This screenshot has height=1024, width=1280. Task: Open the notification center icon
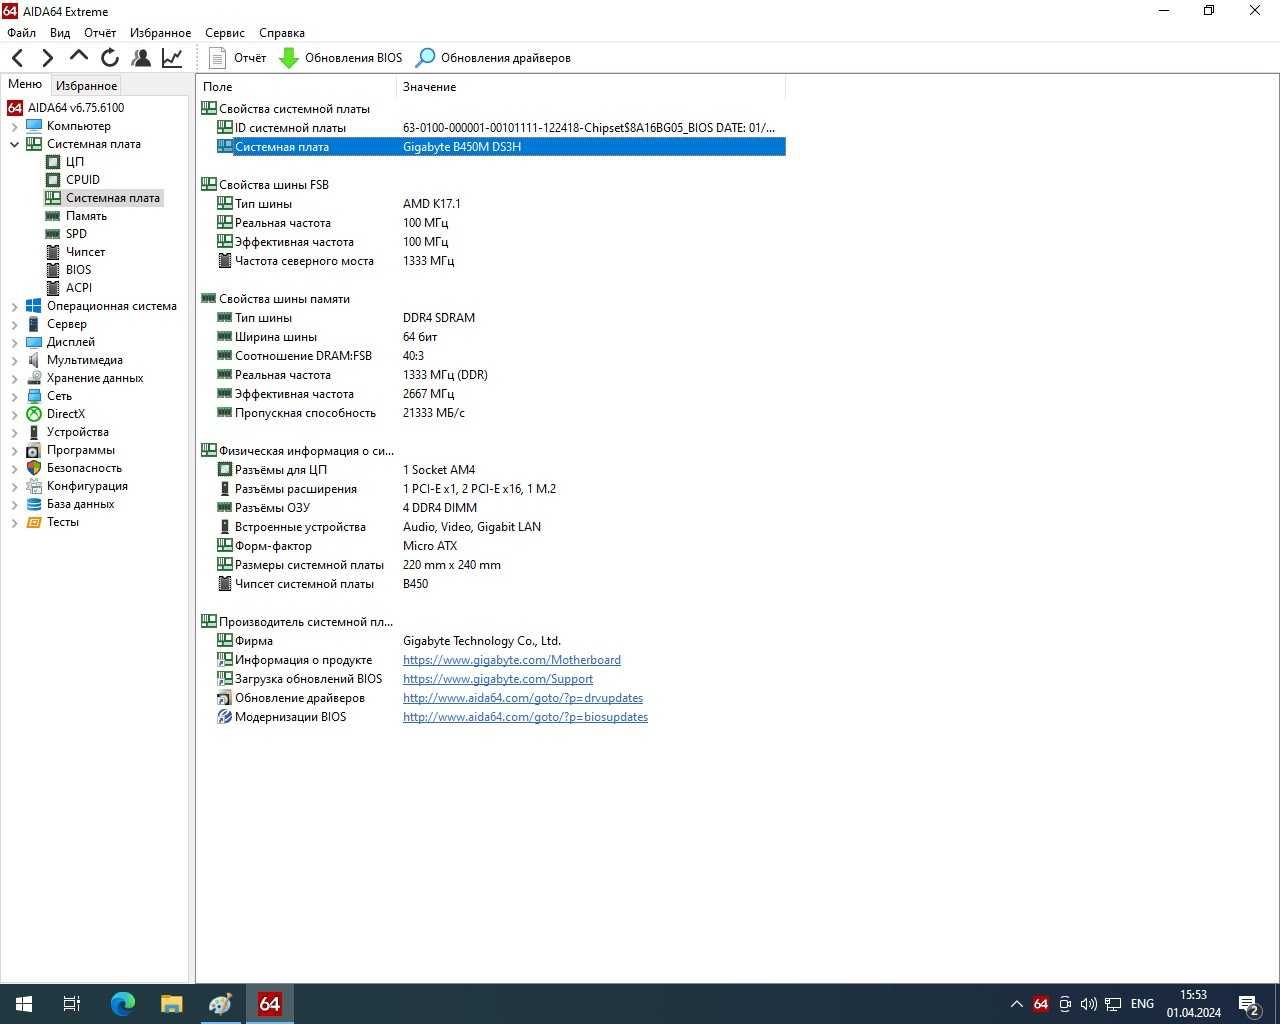tap(1249, 1004)
